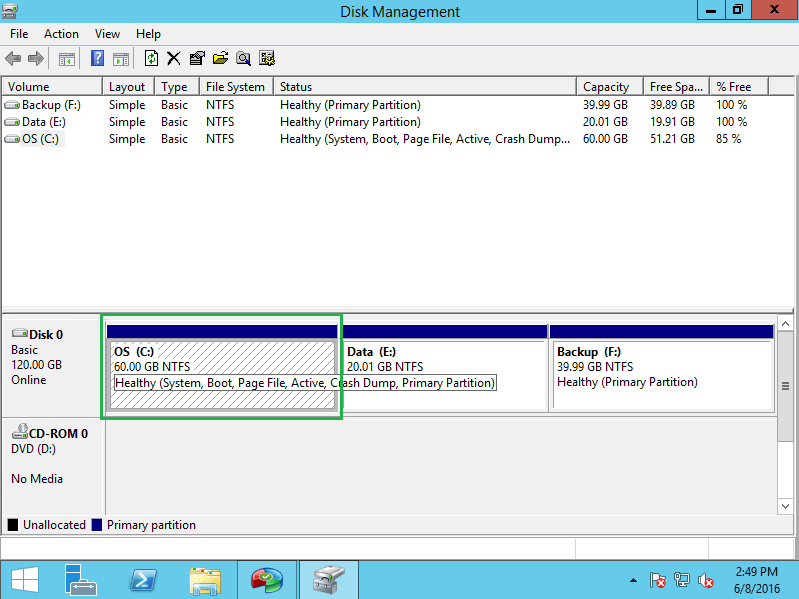This screenshot has height=599, width=799.
Task: Sort by the Layout column header
Action: [x=129, y=87]
